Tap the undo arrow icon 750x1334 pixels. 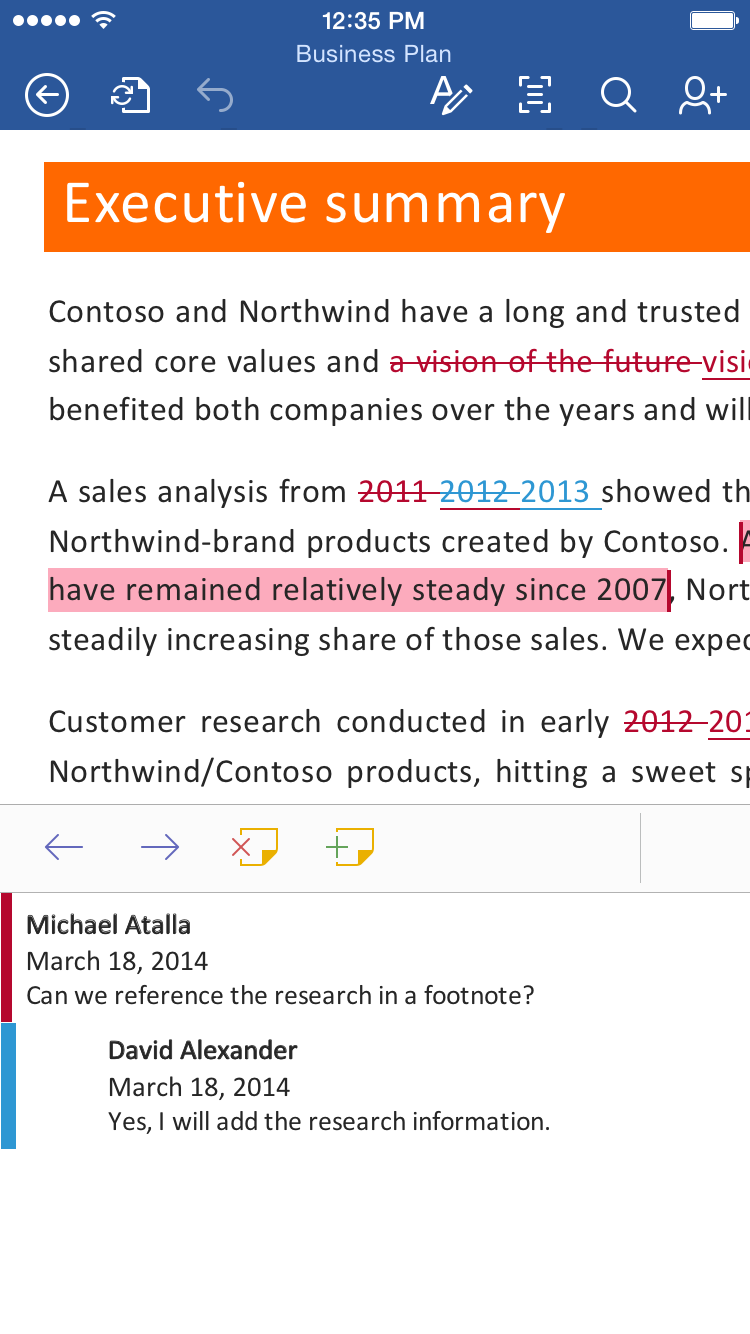(x=215, y=95)
